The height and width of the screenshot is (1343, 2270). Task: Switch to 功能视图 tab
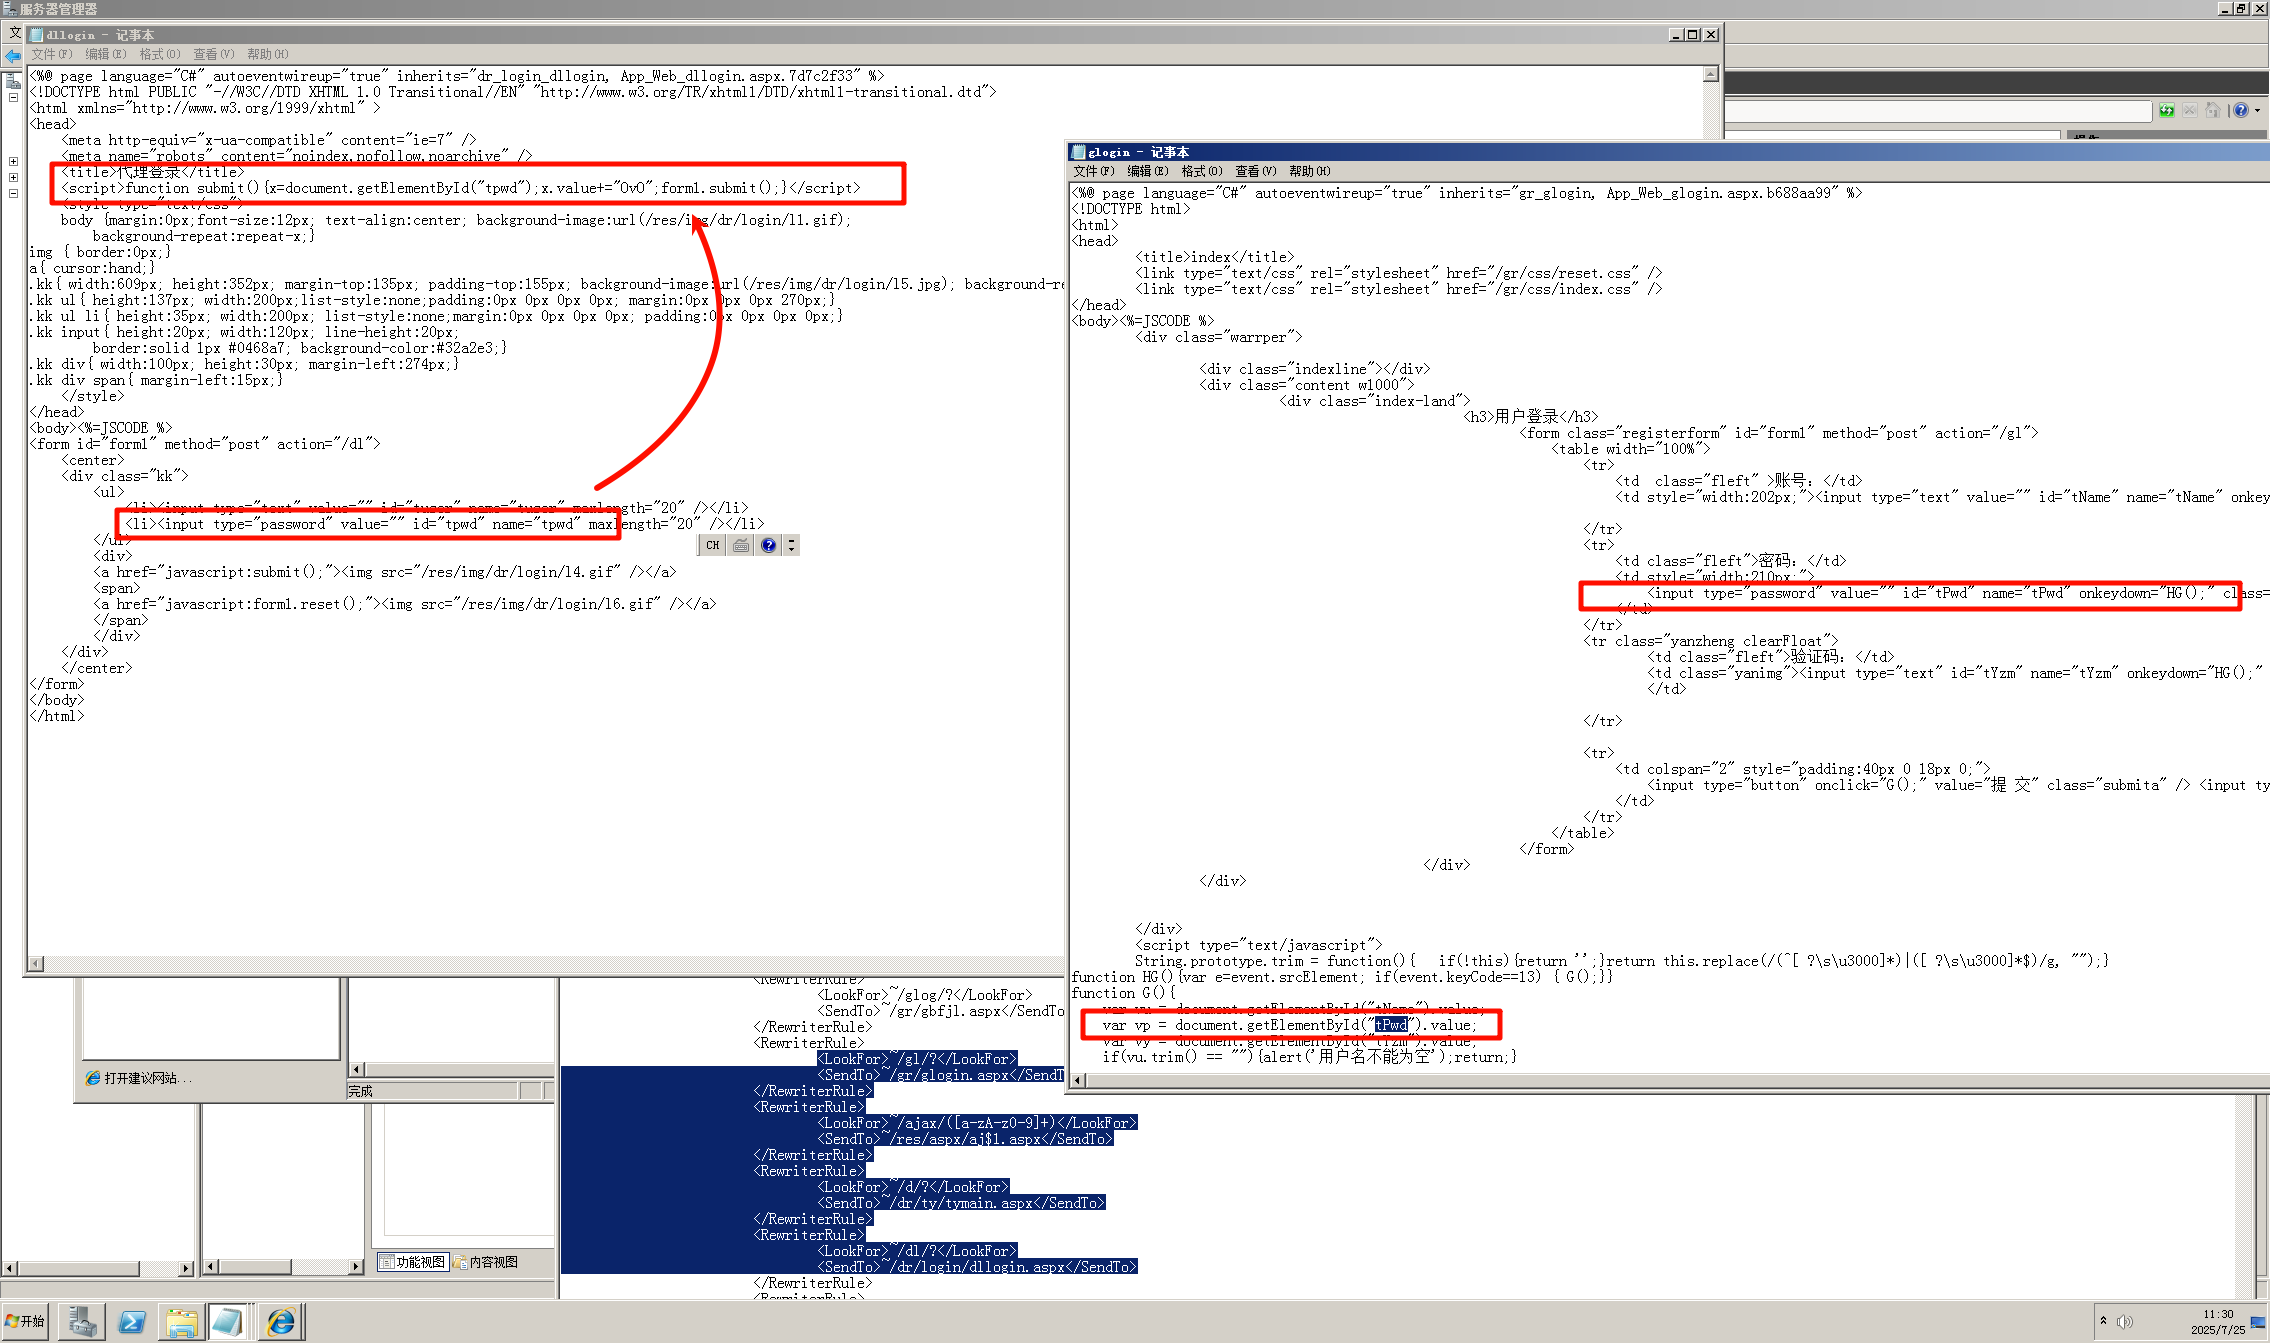(x=412, y=1262)
